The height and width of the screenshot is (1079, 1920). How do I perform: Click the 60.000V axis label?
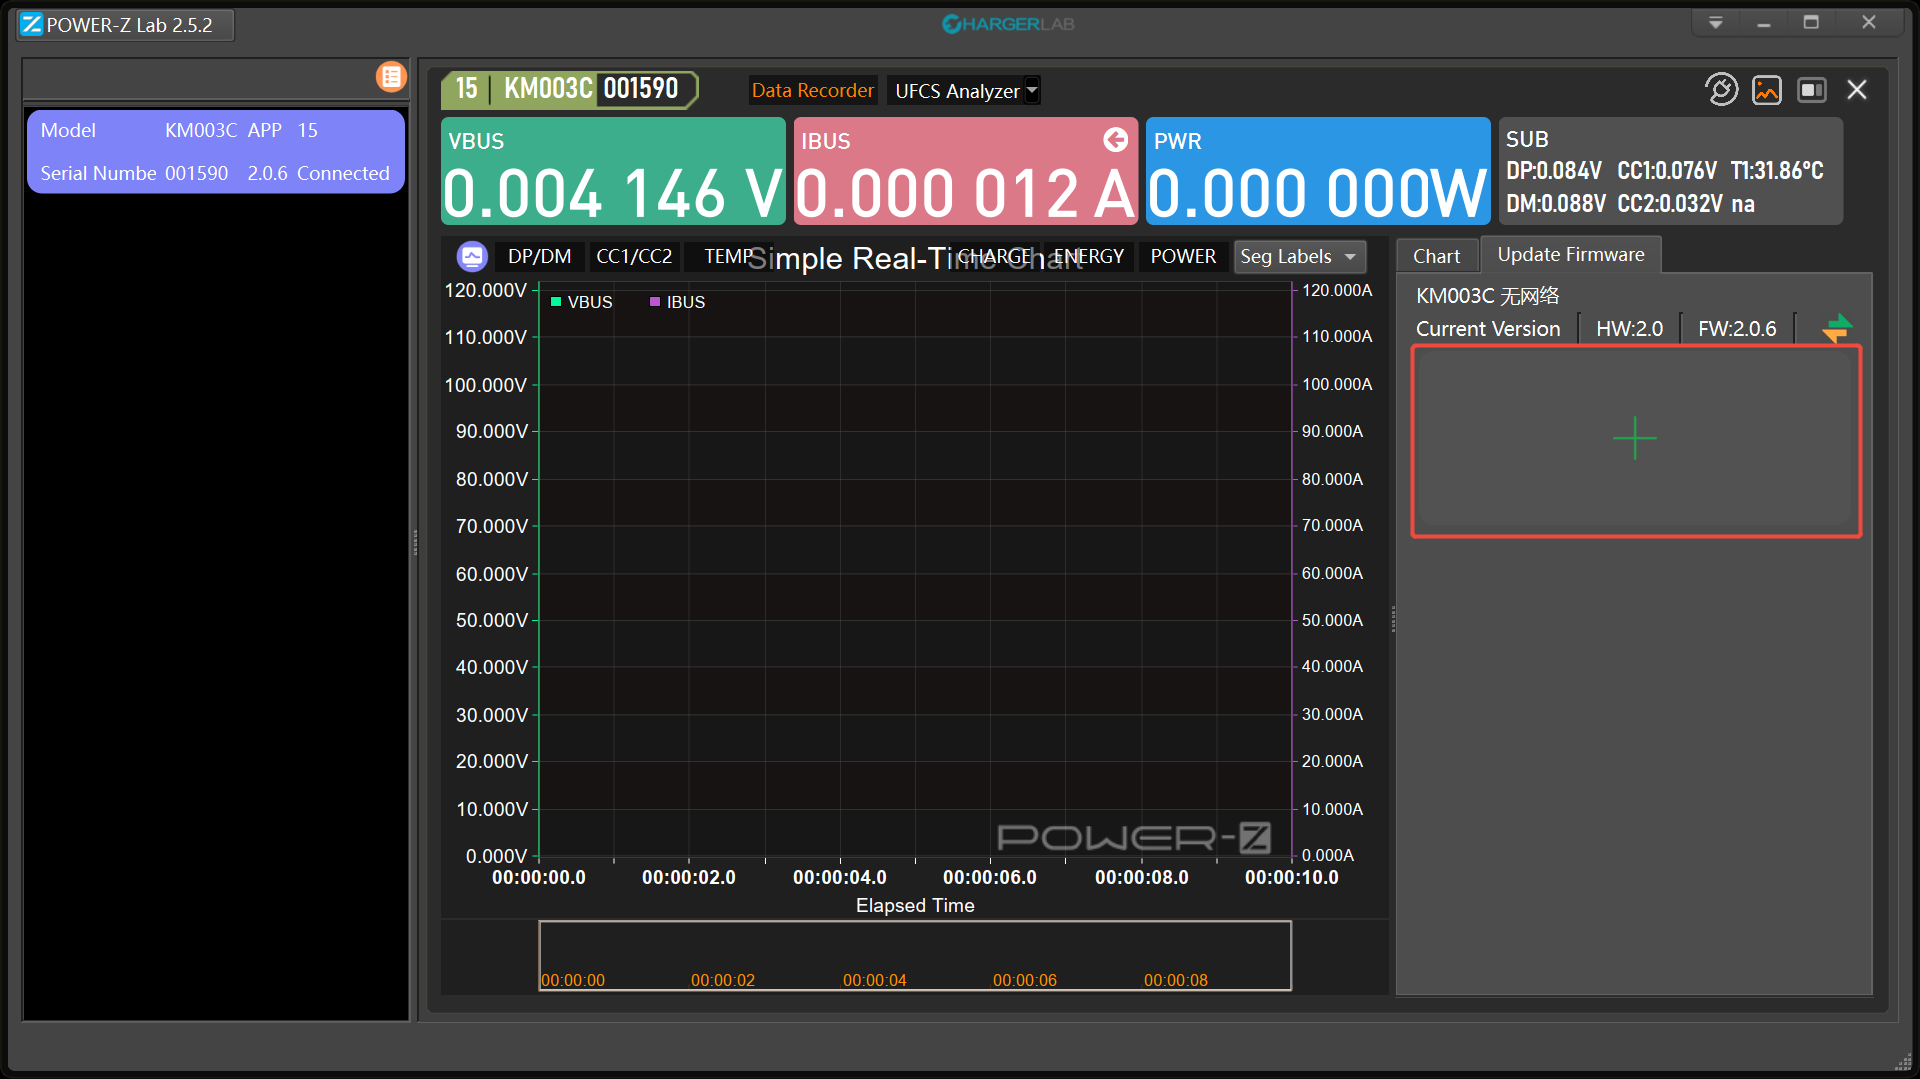pos(491,574)
